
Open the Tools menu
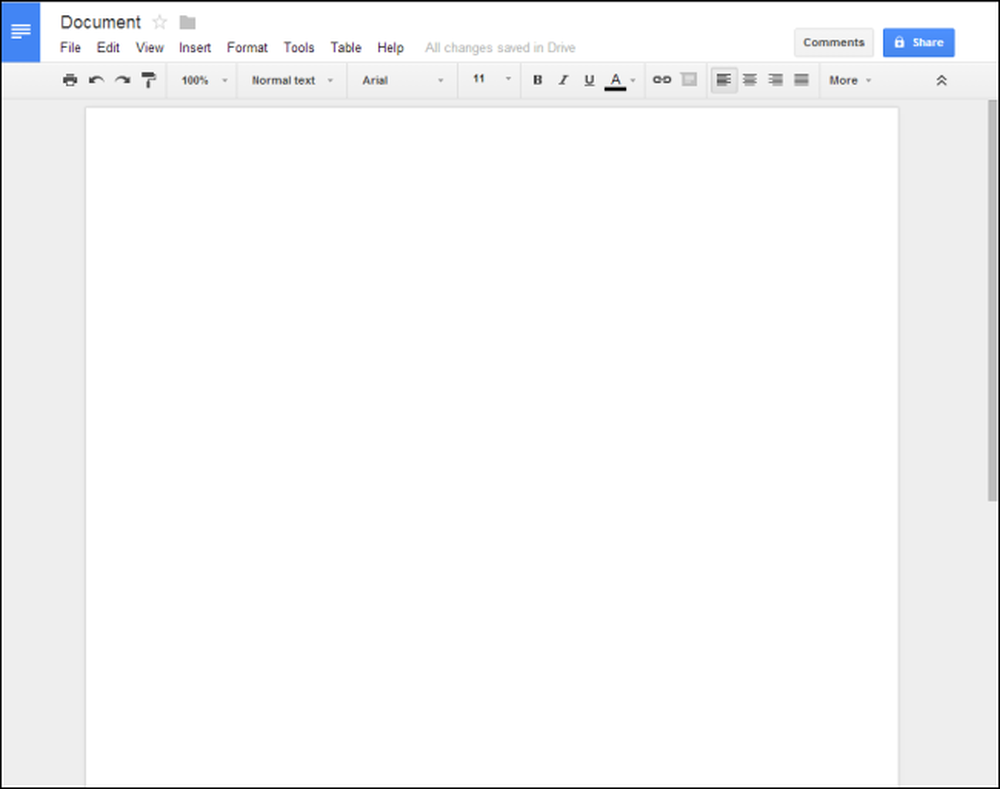coord(299,48)
